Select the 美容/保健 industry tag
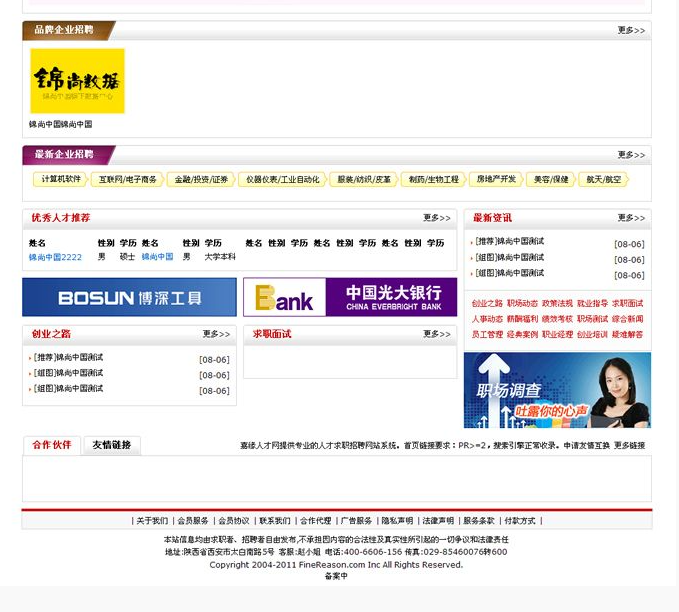Image resolution: width=679 pixels, height=612 pixels. pos(551,179)
